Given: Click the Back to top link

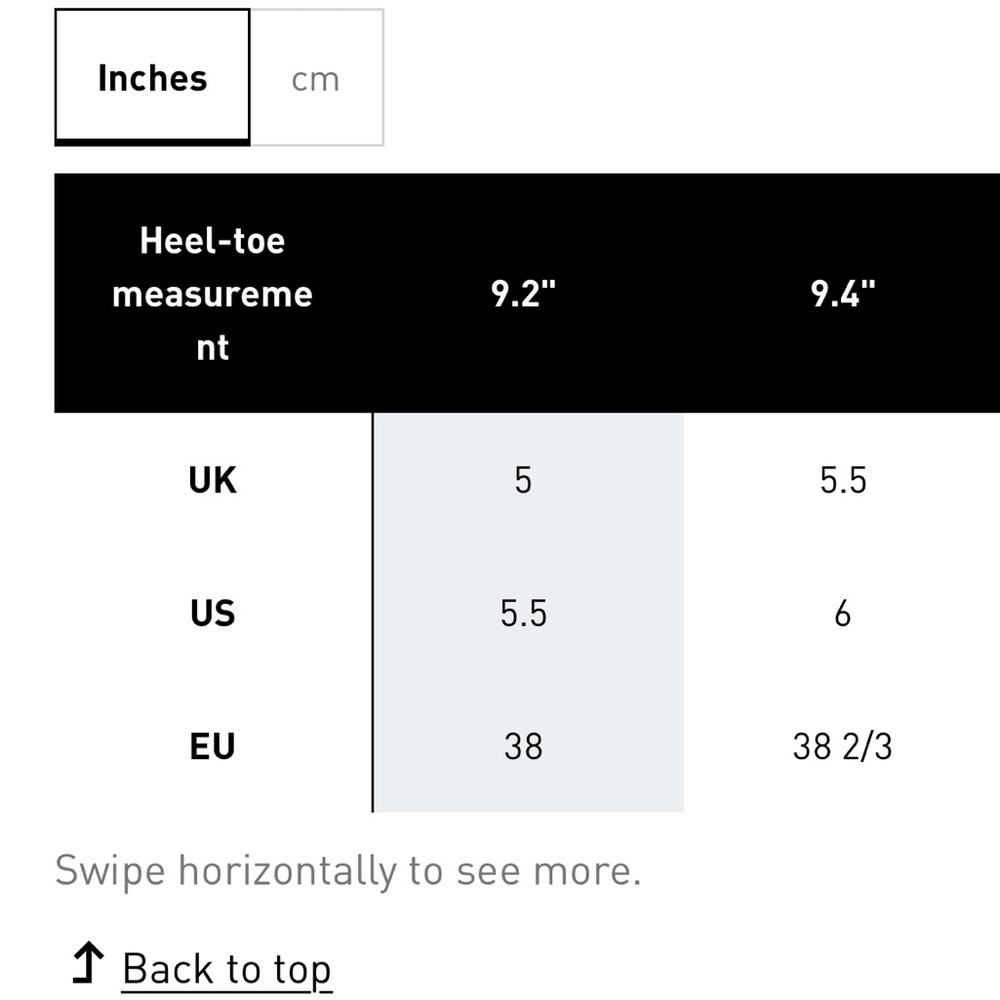Looking at the screenshot, I should (226, 969).
